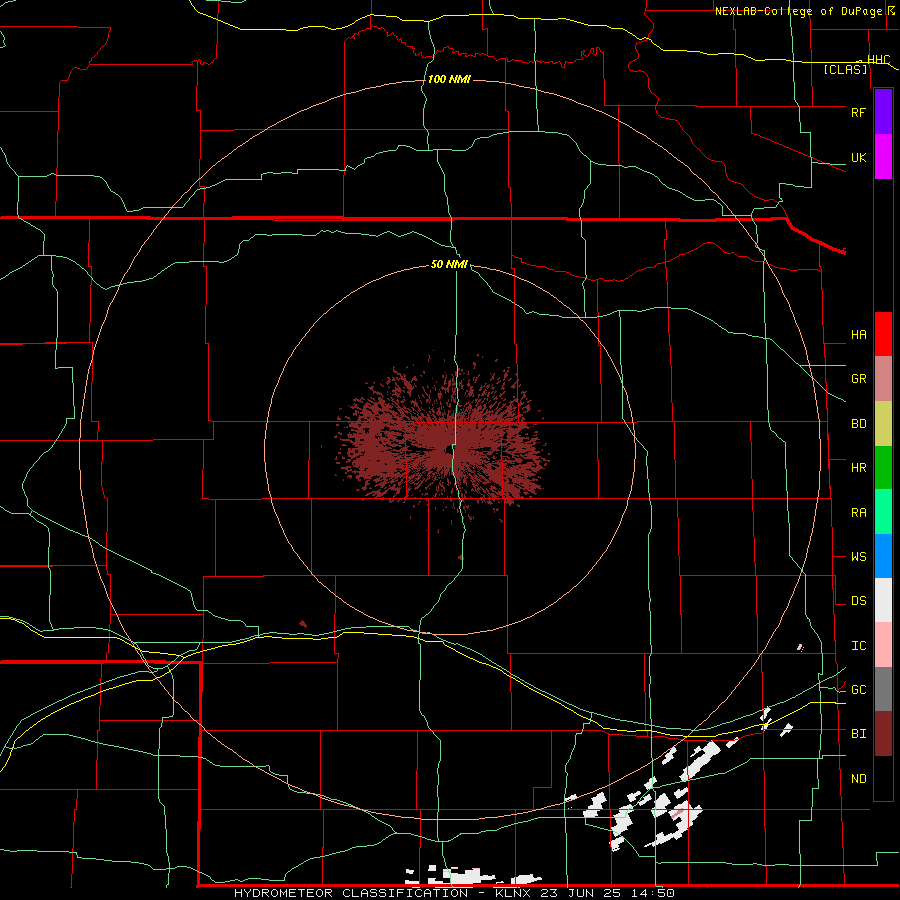900x900 pixels.
Task: Pick the light green RA legend swatch
Action: coord(883,512)
